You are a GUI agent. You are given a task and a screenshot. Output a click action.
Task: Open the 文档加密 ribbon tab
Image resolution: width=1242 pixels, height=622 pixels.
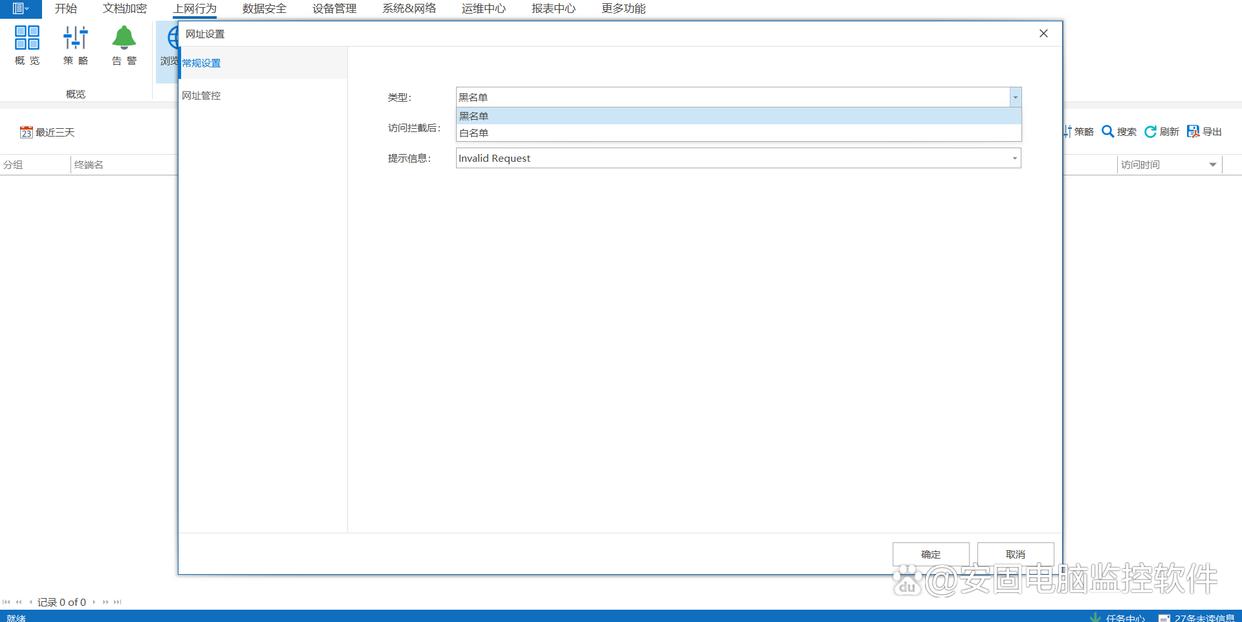pyautogui.click(x=125, y=9)
